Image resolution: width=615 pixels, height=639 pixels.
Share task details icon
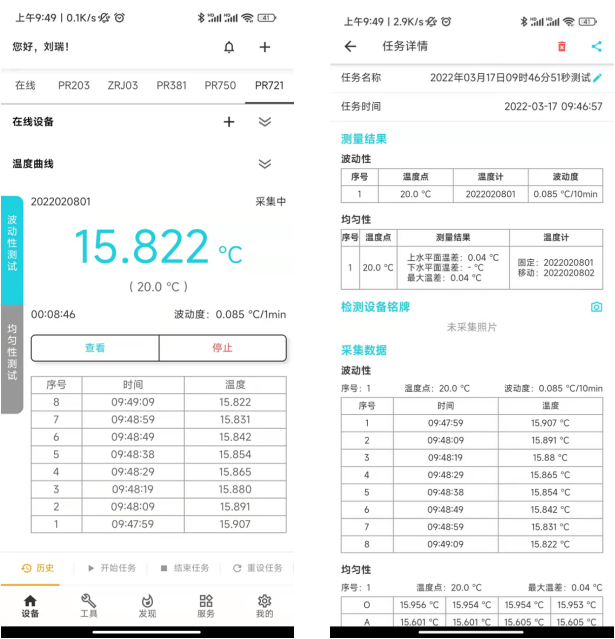(x=597, y=46)
